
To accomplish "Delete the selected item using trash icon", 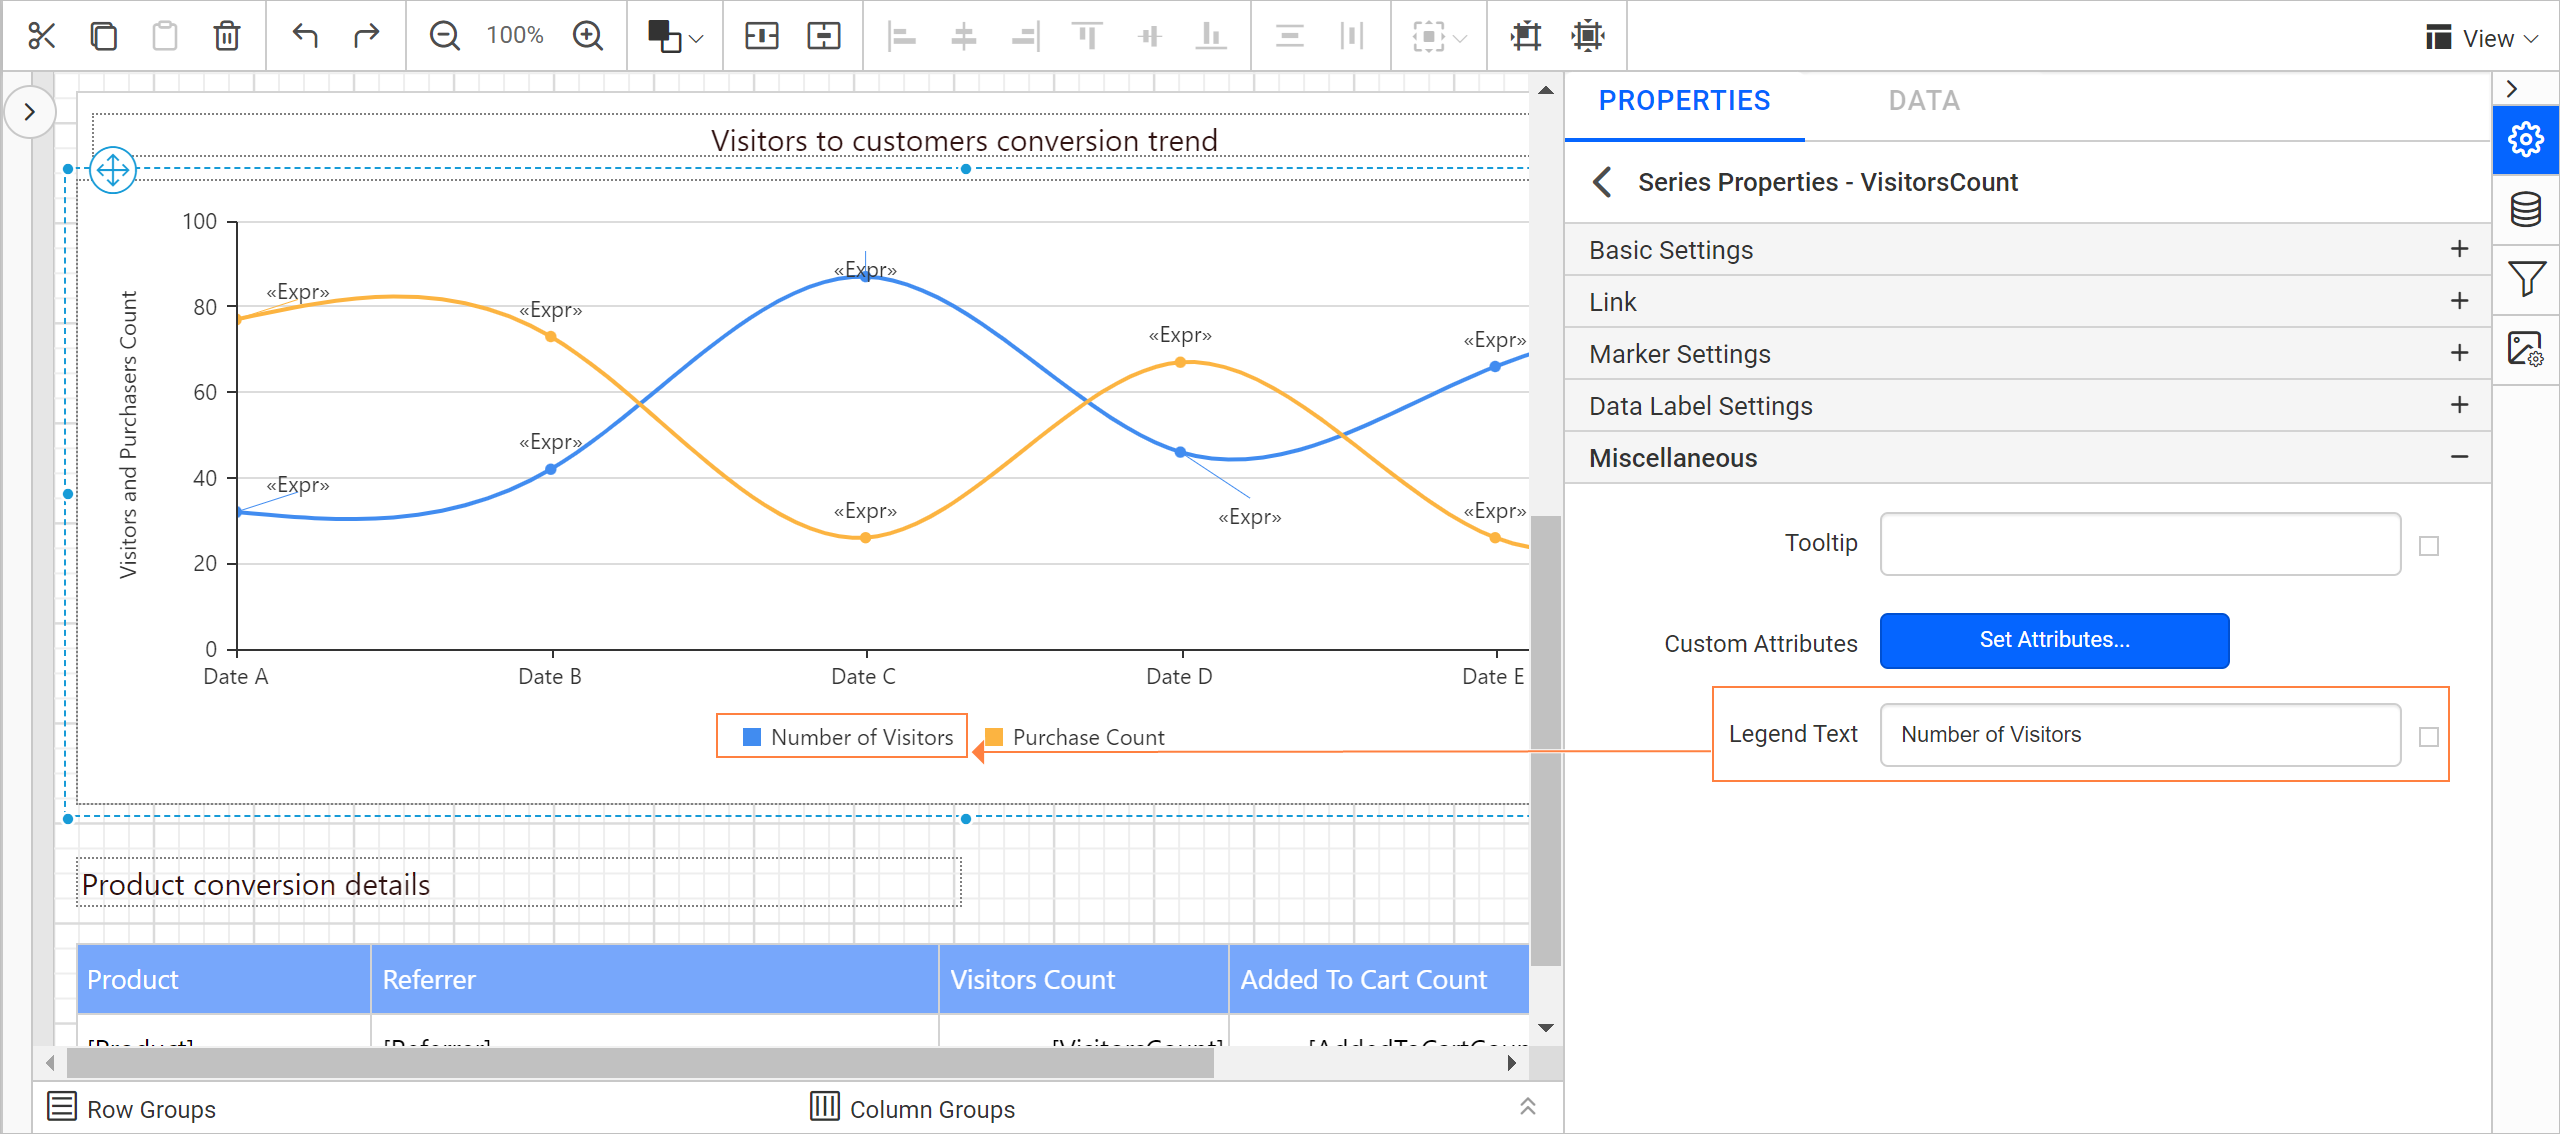I will (x=226, y=35).
